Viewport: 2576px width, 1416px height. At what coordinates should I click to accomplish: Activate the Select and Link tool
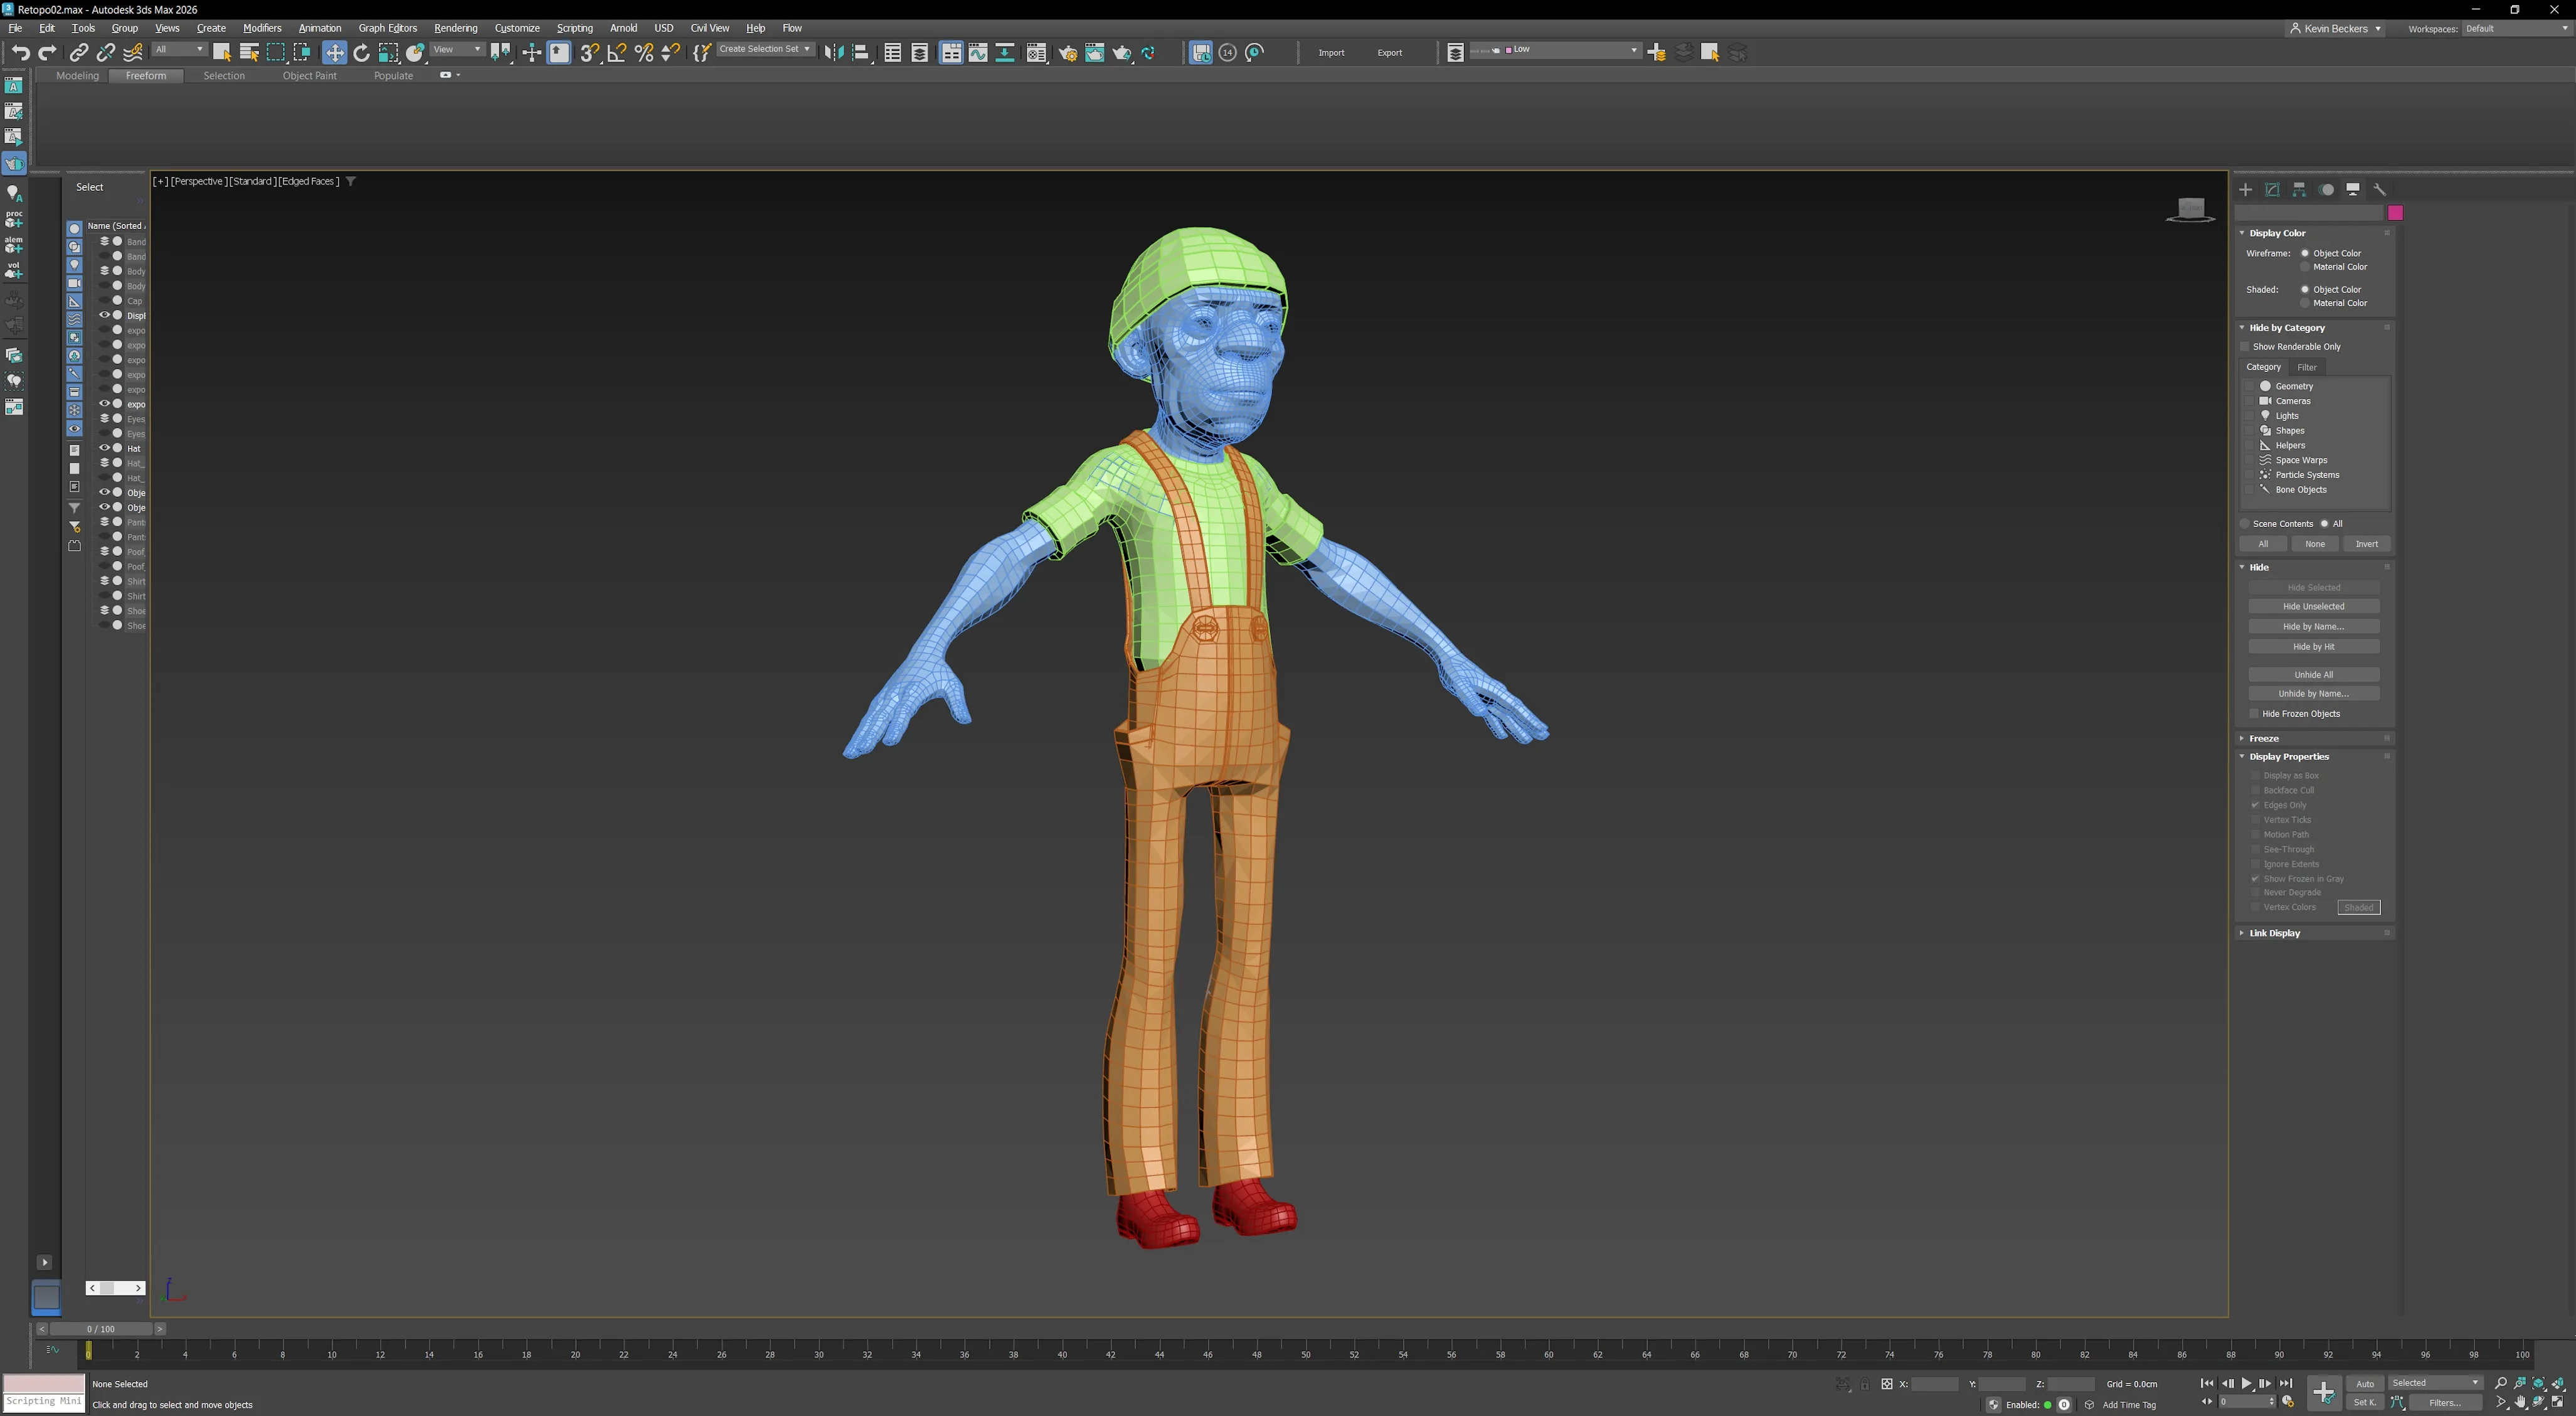tap(78, 52)
